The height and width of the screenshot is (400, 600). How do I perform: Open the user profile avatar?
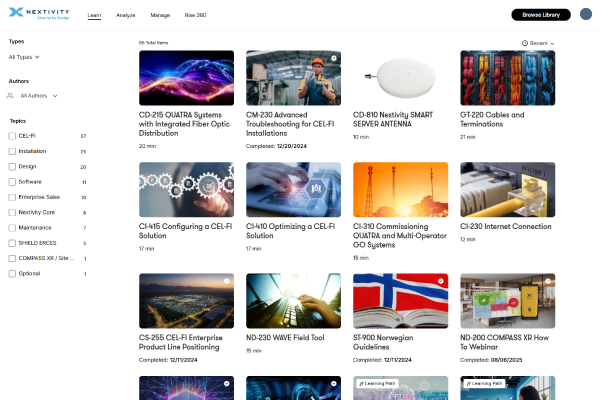584,15
